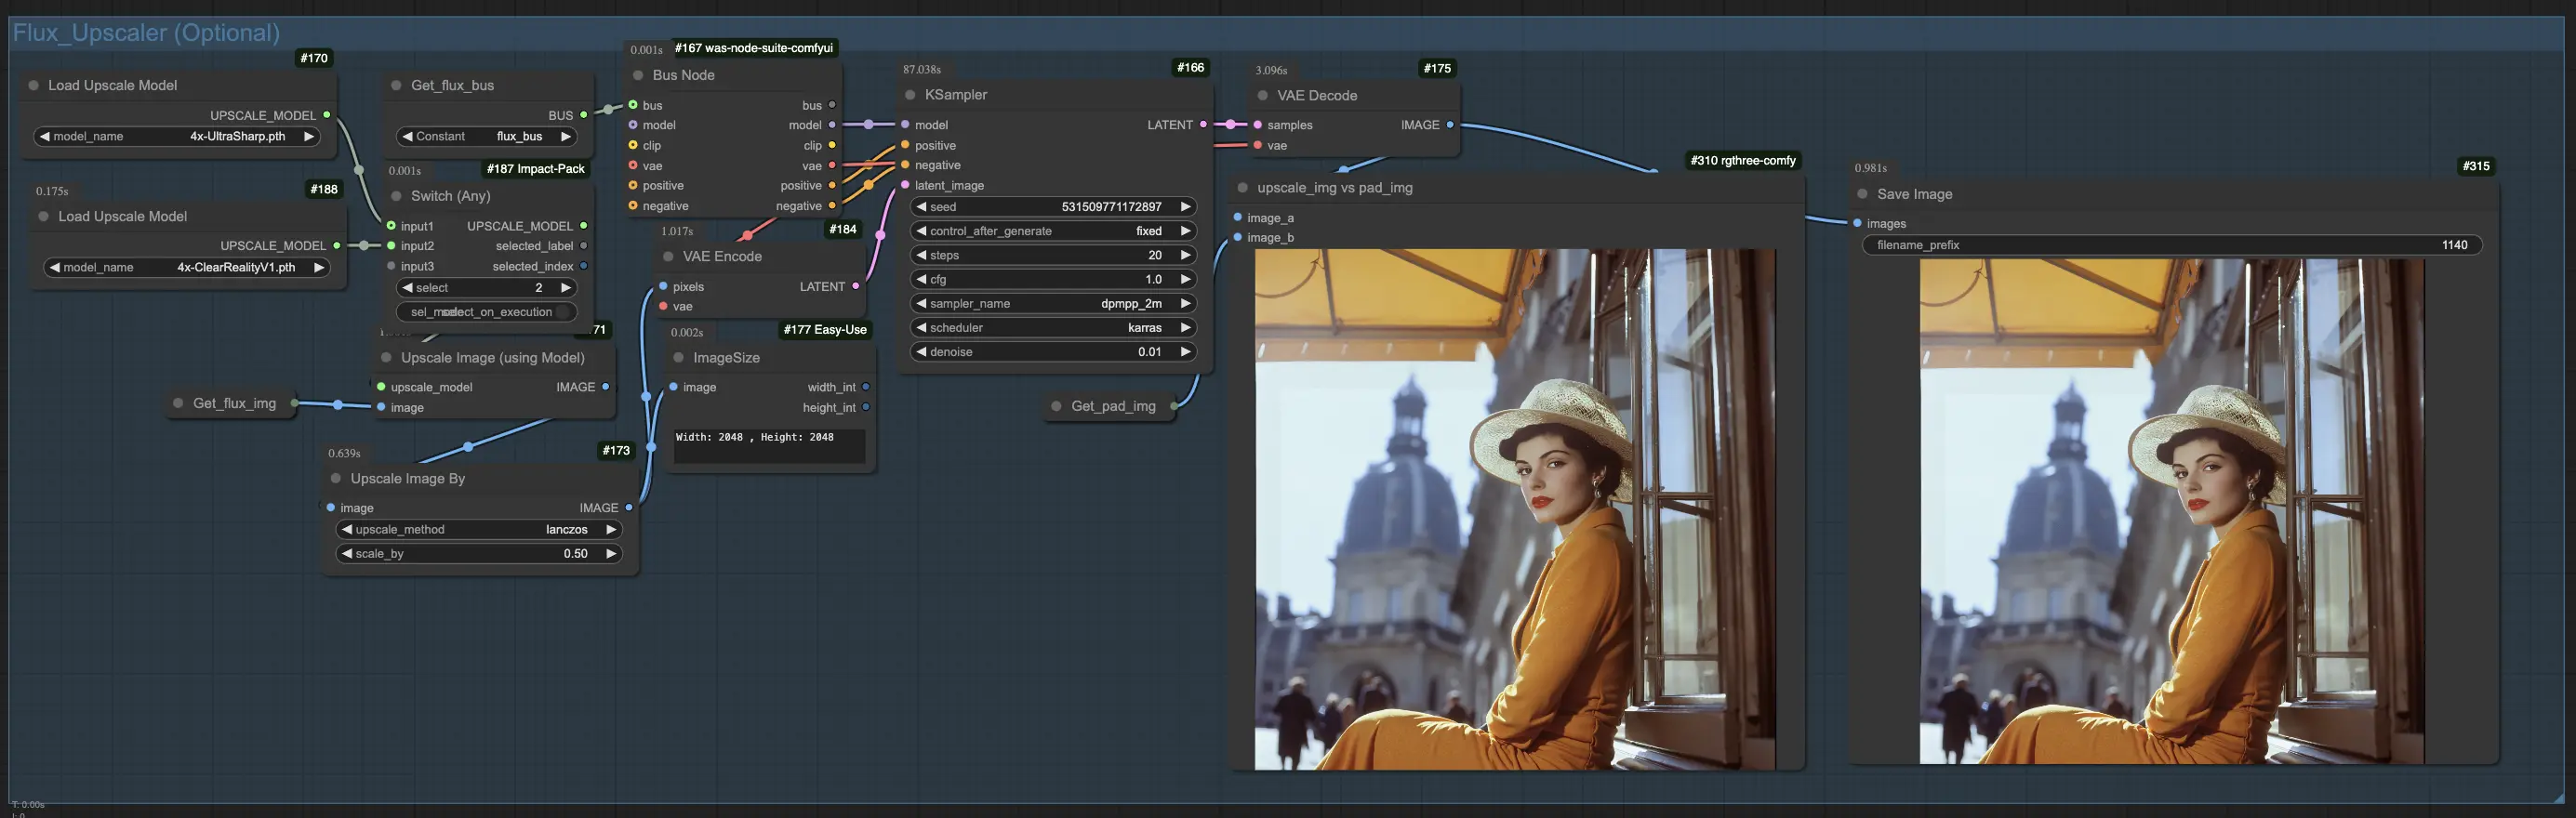This screenshot has width=2576, height=818.
Task: Collapse the Upscale Image By node dot
Action: click(336, 478)
